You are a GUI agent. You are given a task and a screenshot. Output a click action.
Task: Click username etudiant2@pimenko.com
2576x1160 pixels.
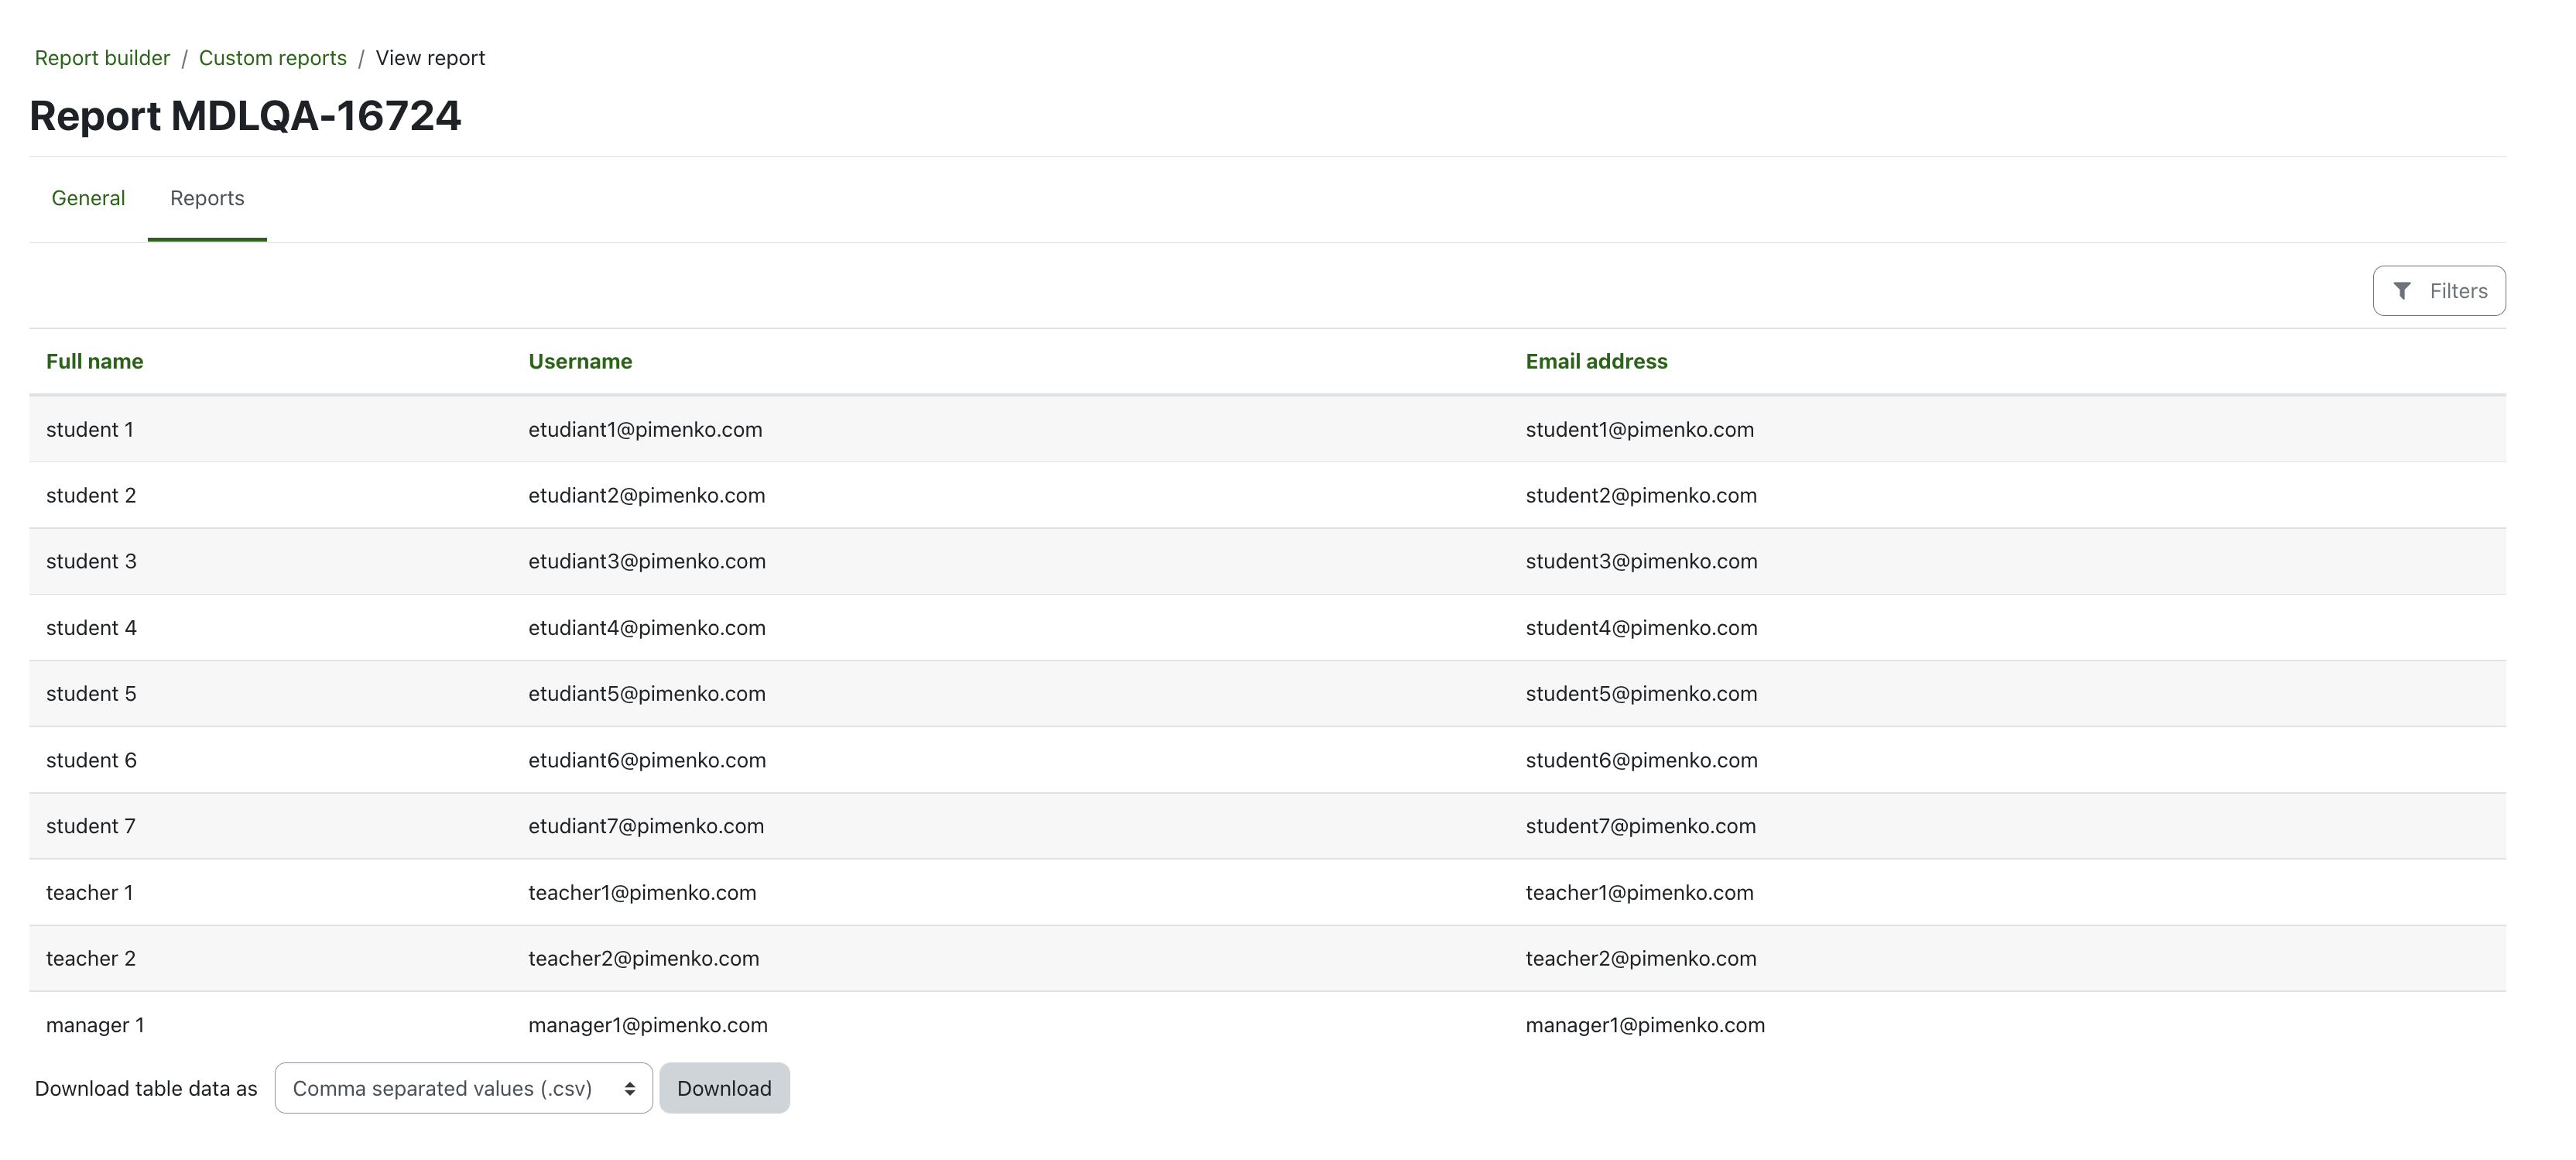pos(647,495)
